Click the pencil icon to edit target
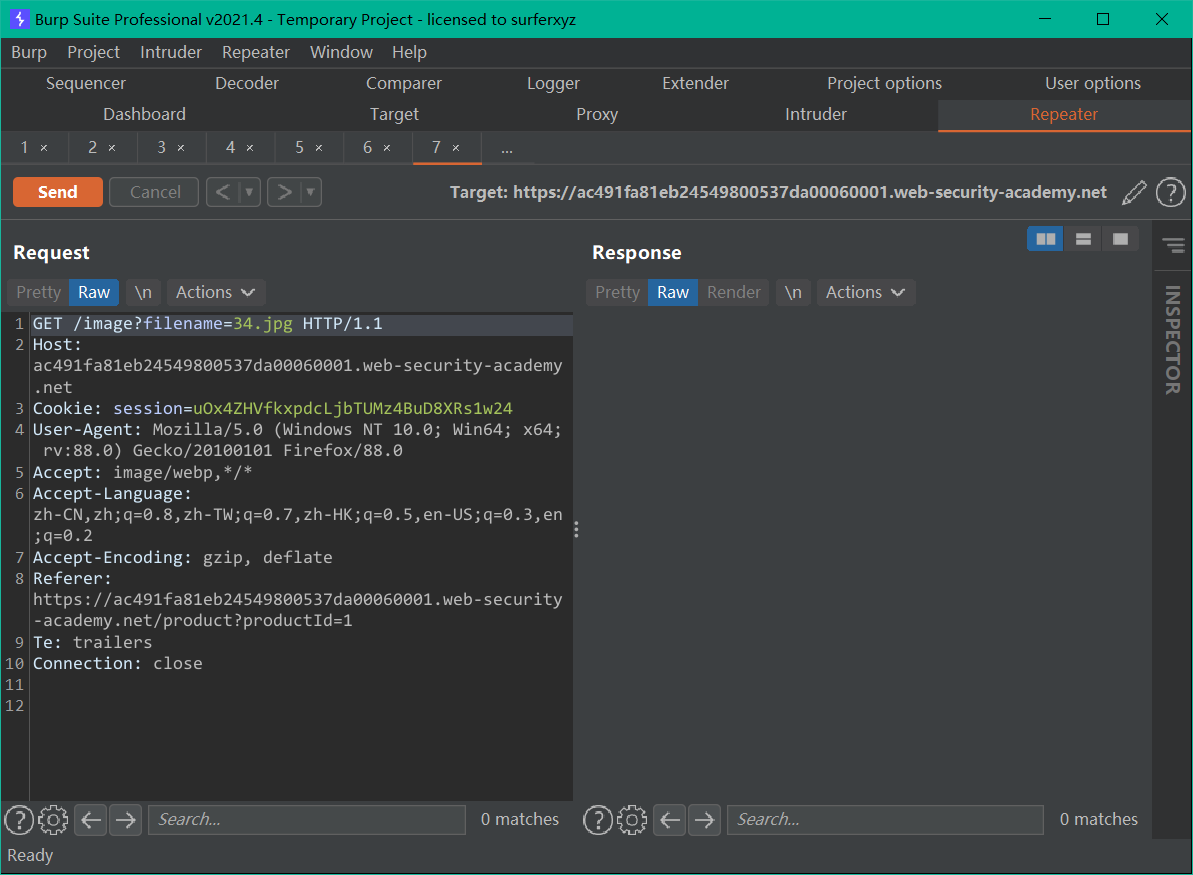 [x=1134, y=192]
